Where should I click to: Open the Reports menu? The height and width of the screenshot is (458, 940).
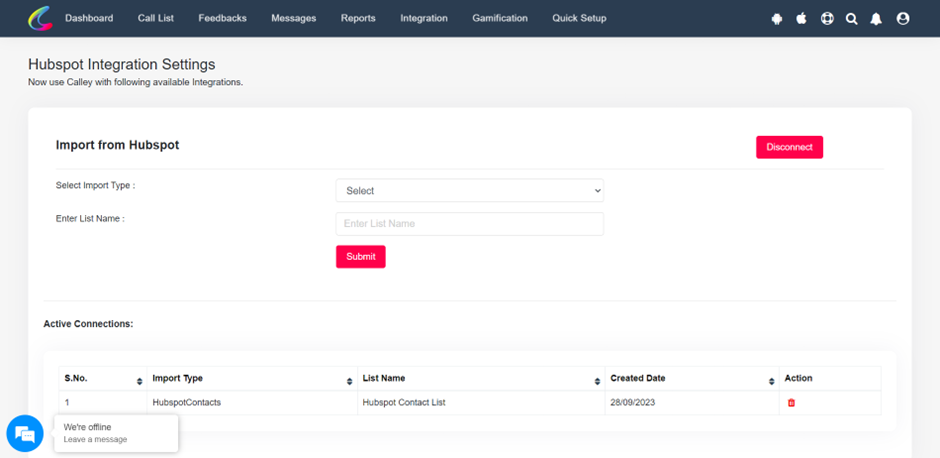tap(358, 19)
